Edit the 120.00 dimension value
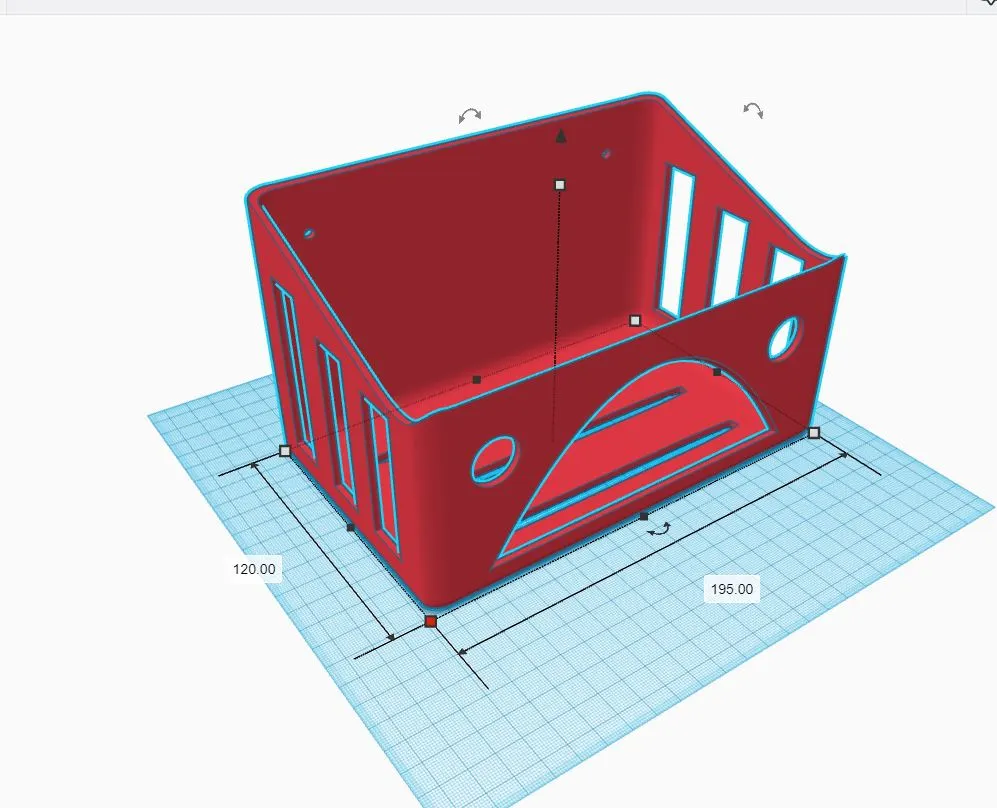The width and height of the screenshot is (997, 808). pyautogui.click(x=254, y=569)
